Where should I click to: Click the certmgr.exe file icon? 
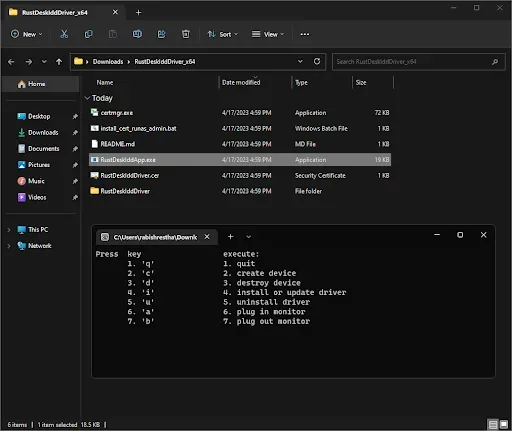[95, 112]
